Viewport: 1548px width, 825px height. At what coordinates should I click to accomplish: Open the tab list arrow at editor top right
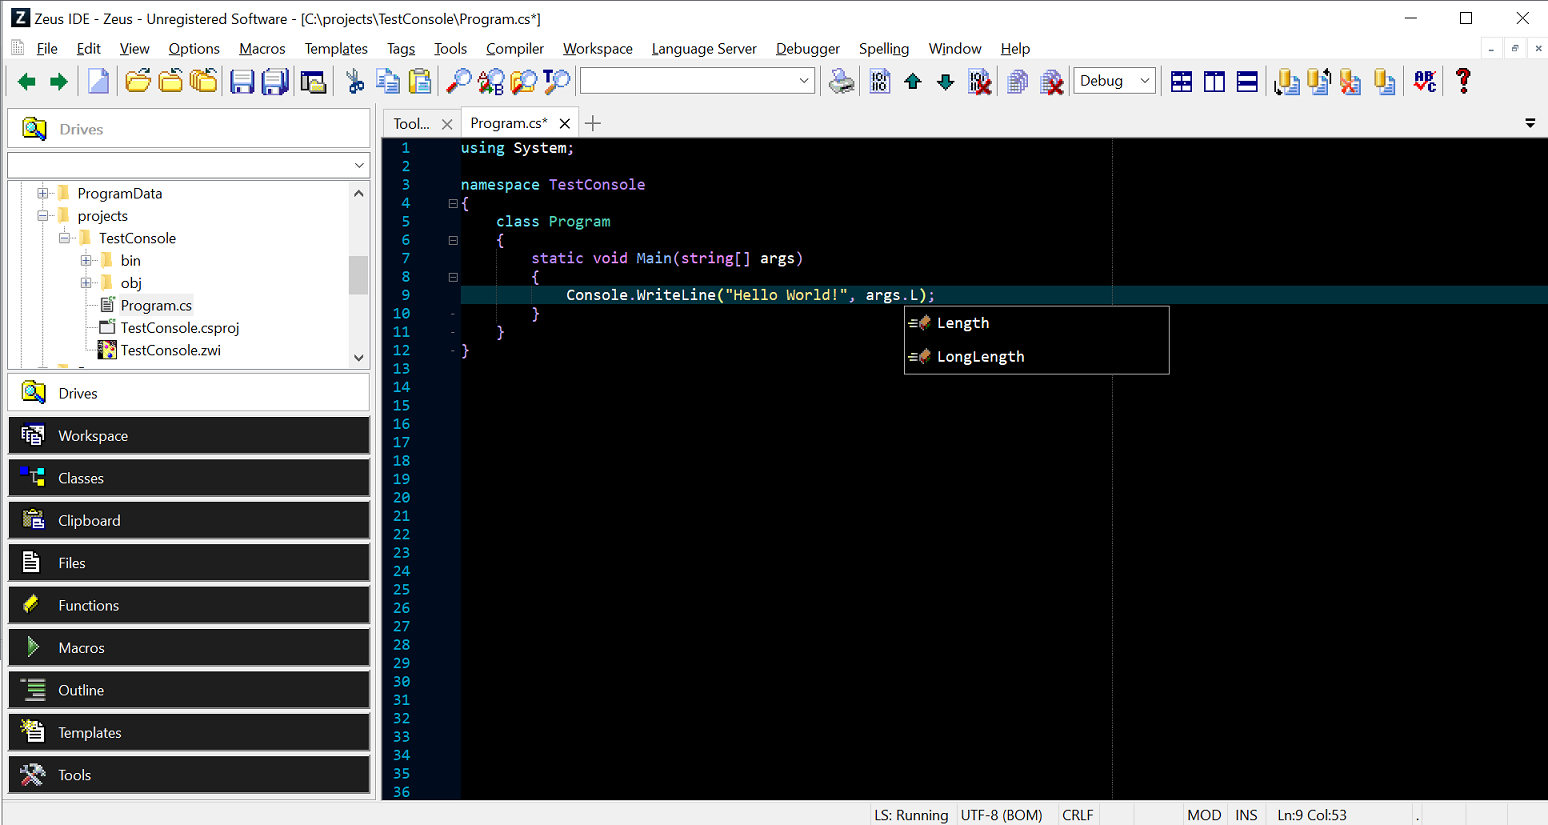(1530, 123)
